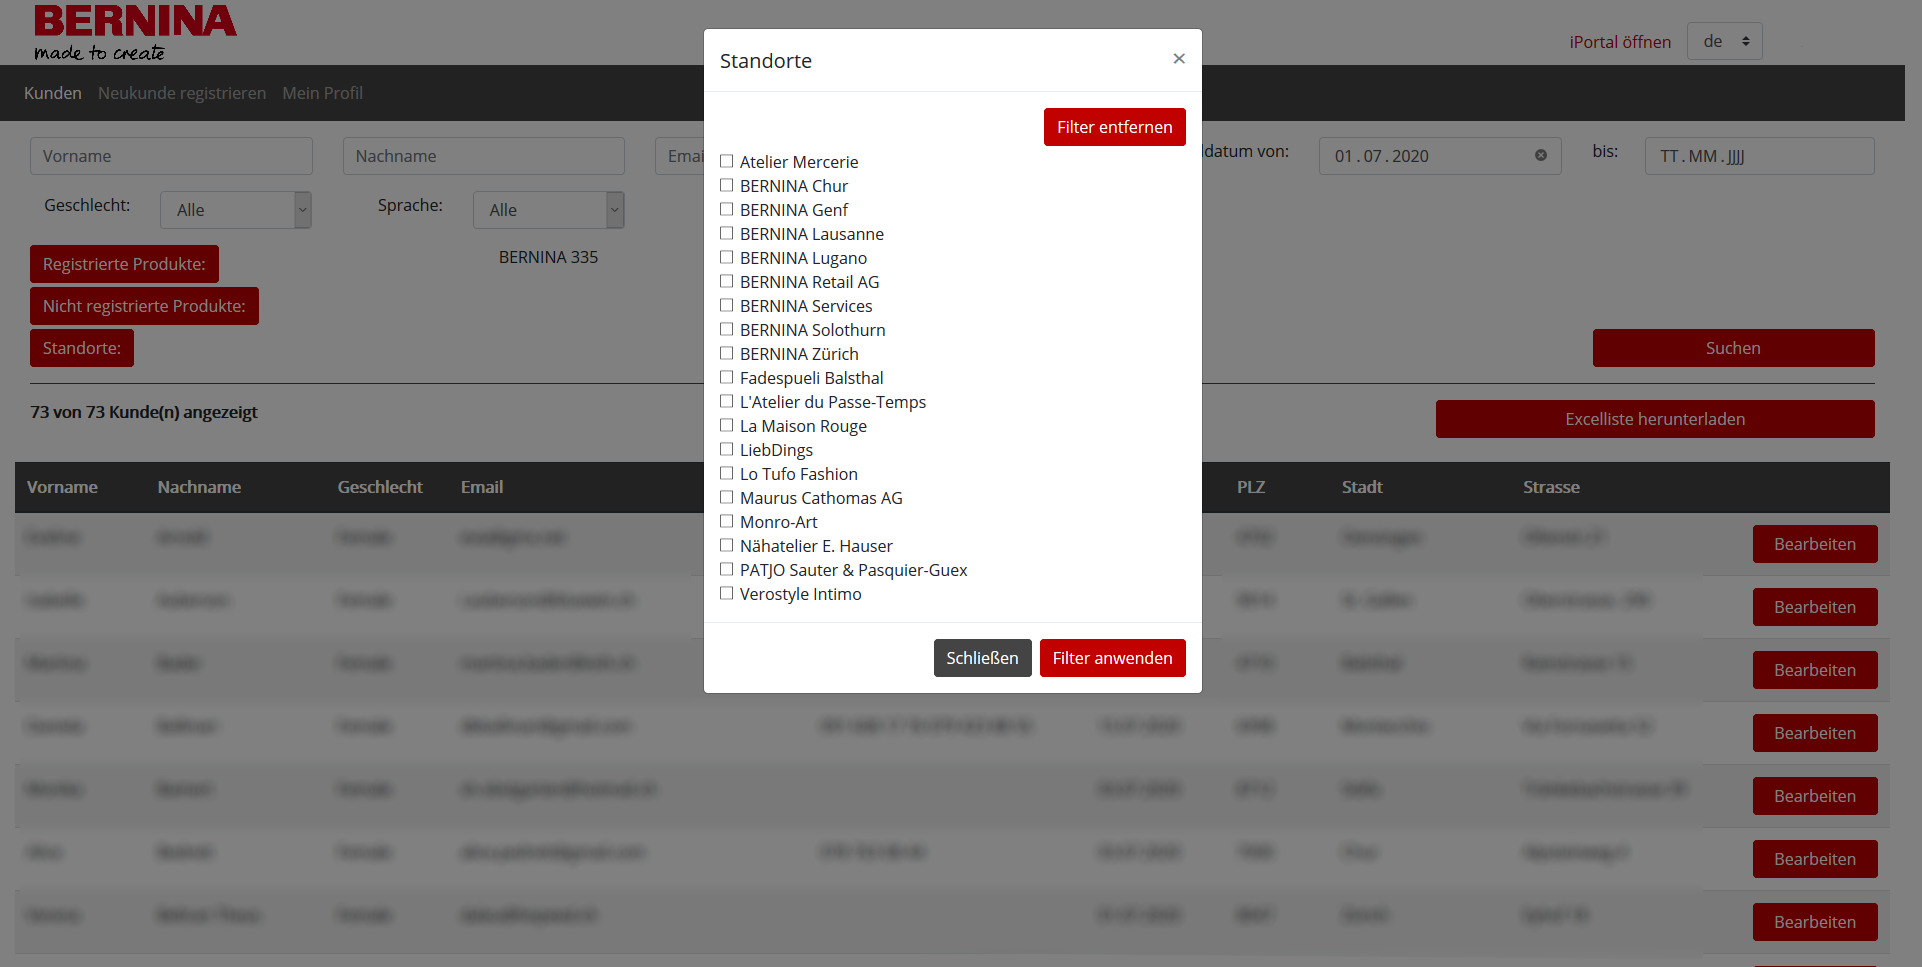Click the PLZ column header

pos(1251,487)
